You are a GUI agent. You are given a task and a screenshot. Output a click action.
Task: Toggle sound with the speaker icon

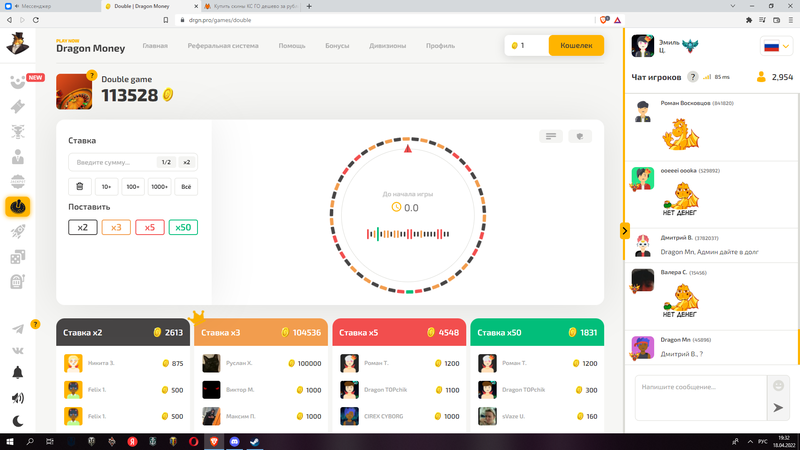[x=18, y=398]
